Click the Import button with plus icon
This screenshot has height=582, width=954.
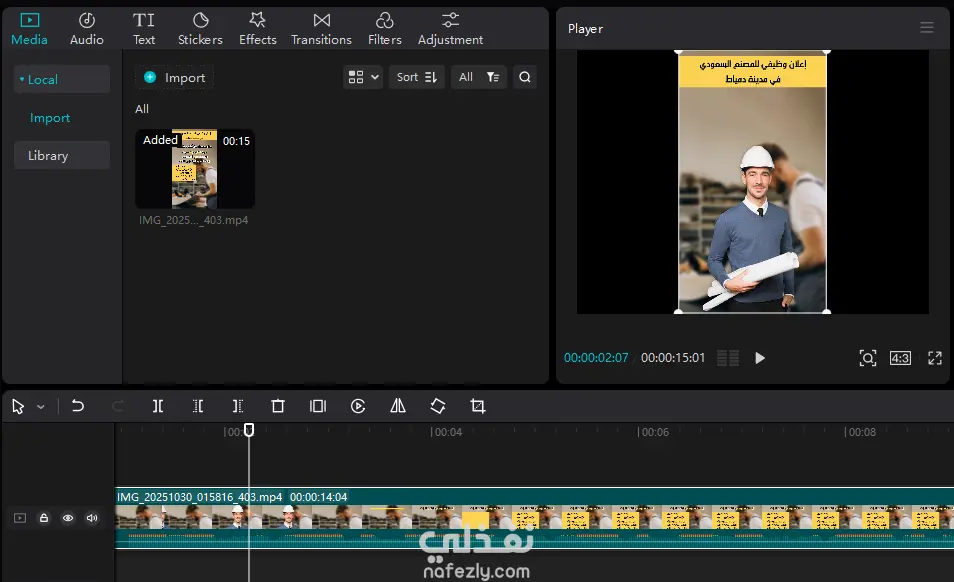(174, 77)
